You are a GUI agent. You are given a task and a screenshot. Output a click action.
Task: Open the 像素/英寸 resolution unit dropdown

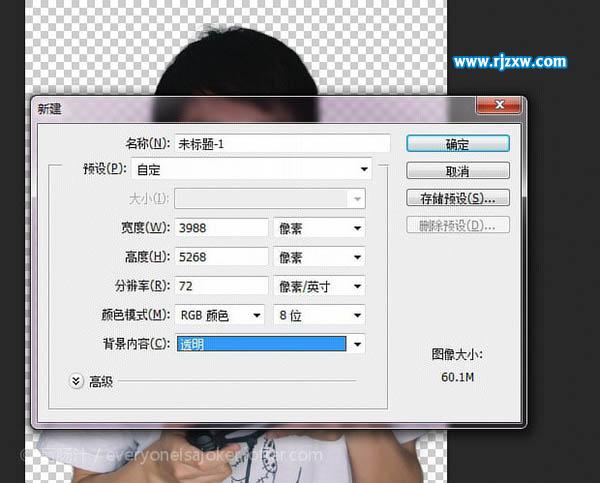(x=320, y=286)
